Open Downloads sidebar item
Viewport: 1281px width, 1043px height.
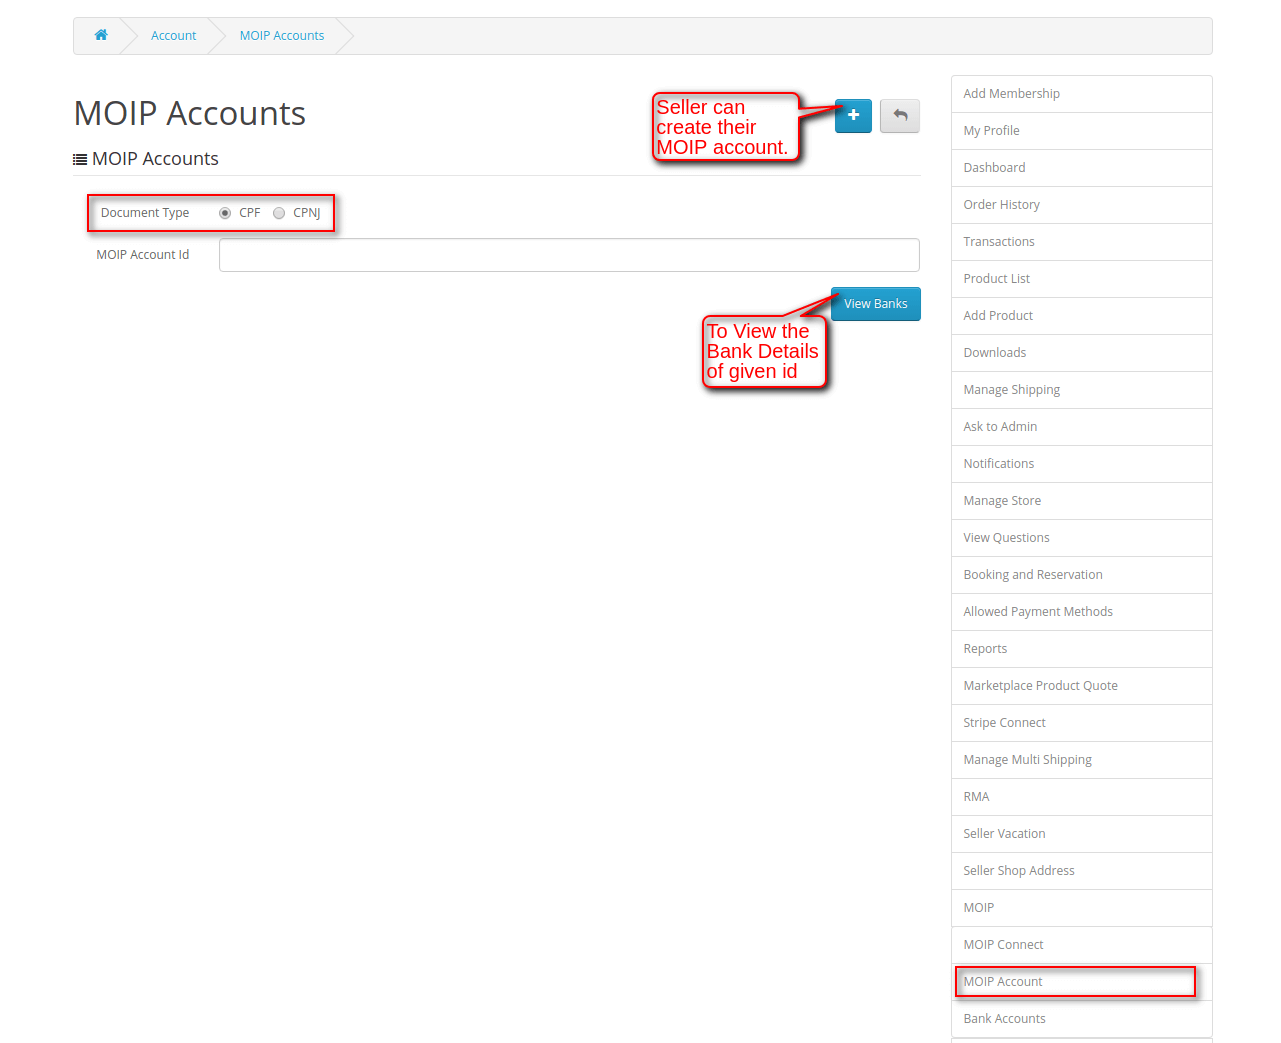[x=1082, y=353]
